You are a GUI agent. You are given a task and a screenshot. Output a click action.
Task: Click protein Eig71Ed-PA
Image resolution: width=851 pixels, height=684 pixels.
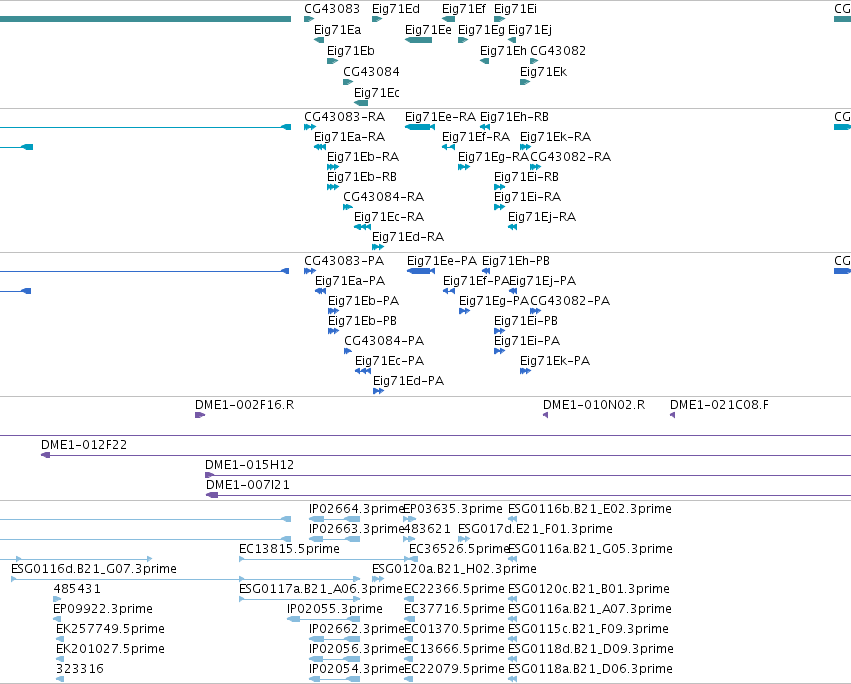pyautogui.click(x=408, y=382)
